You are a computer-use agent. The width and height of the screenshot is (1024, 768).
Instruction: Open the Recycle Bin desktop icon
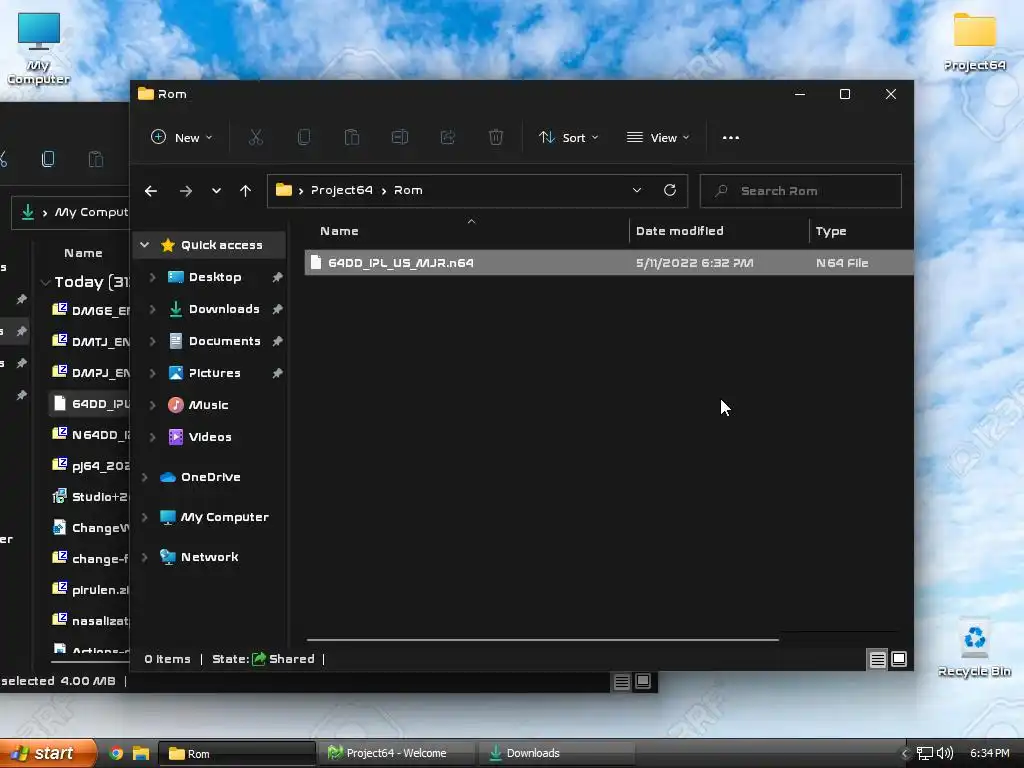(x=974, y=647)
